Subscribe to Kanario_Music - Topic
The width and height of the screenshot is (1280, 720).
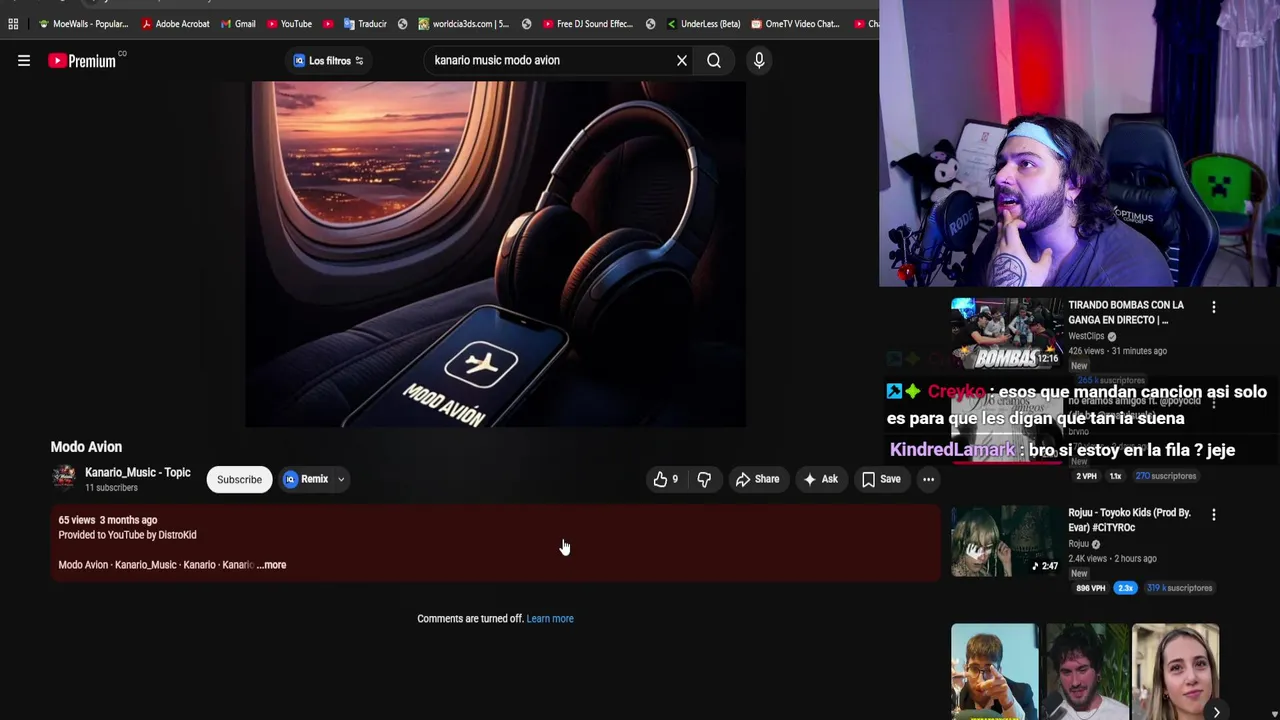239,479
